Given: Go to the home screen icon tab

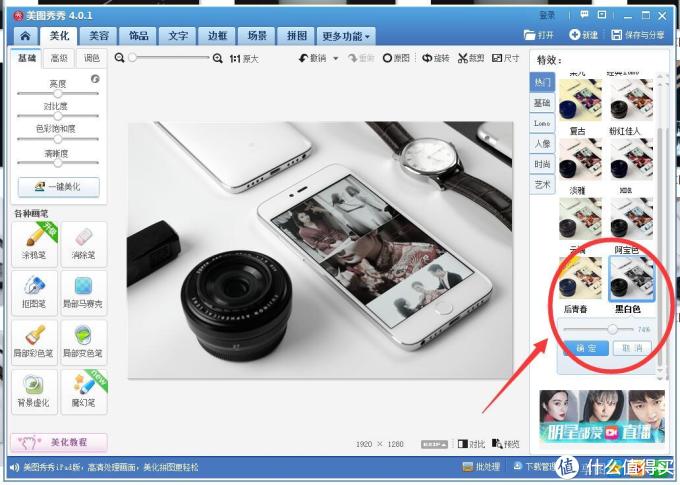Looking at the screenshot, I should click(25, 36).
